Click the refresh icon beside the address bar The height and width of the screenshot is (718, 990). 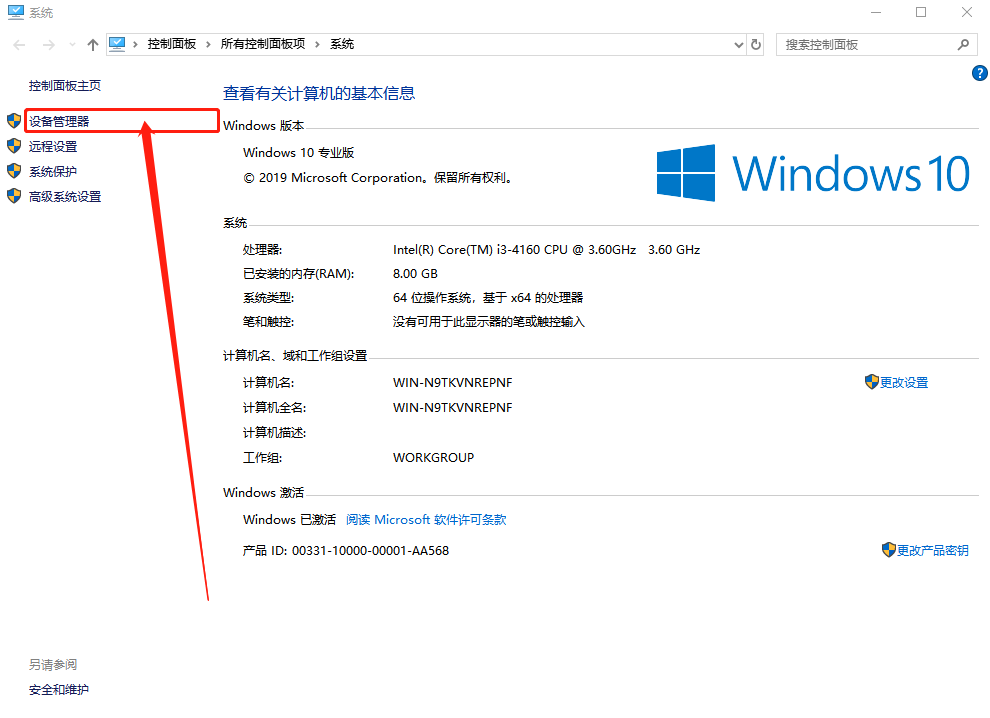(x=756, y=44)
